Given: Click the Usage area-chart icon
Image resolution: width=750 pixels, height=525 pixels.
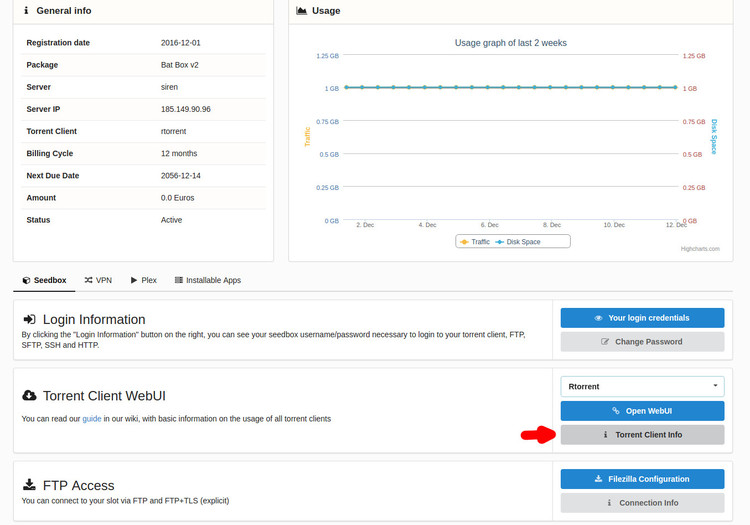Looking at the screenshot, I should click(x=301, y=11).
